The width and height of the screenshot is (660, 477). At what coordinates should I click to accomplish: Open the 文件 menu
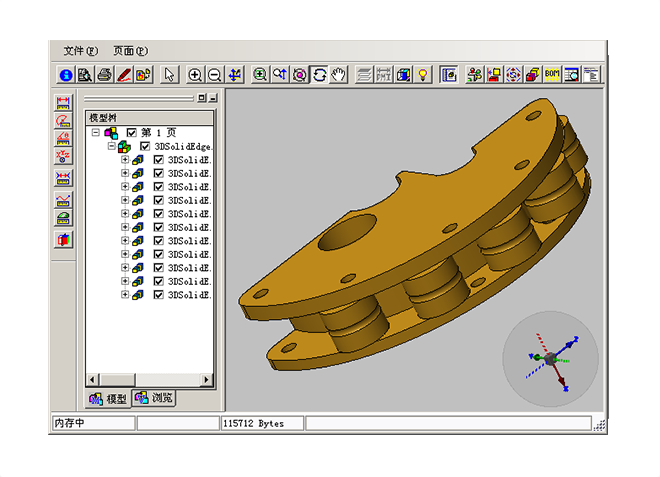pyautogui.click(x=81, y=50)
